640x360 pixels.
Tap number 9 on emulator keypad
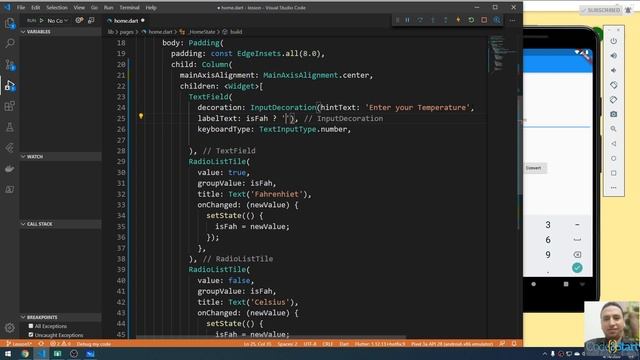548,255
